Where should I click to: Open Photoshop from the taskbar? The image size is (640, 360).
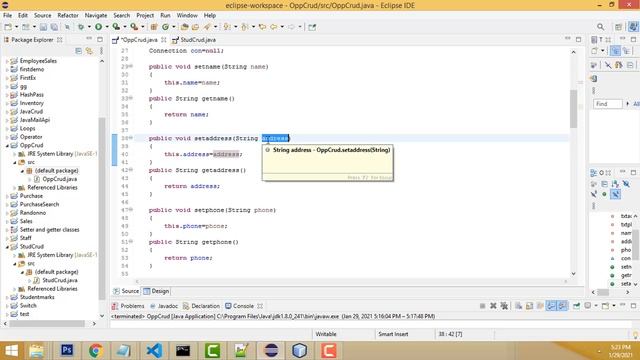click(x=67, y=350)
